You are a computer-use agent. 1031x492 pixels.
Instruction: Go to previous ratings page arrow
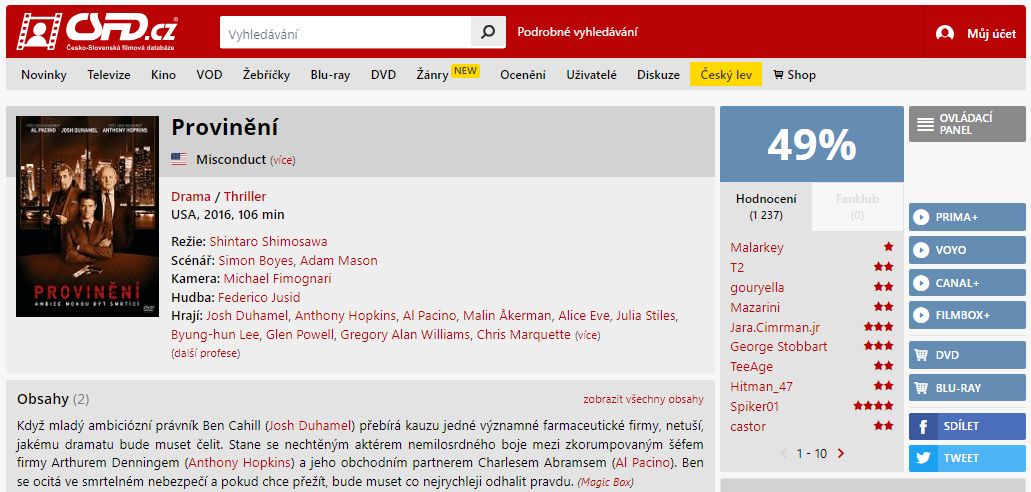[783, 453]
